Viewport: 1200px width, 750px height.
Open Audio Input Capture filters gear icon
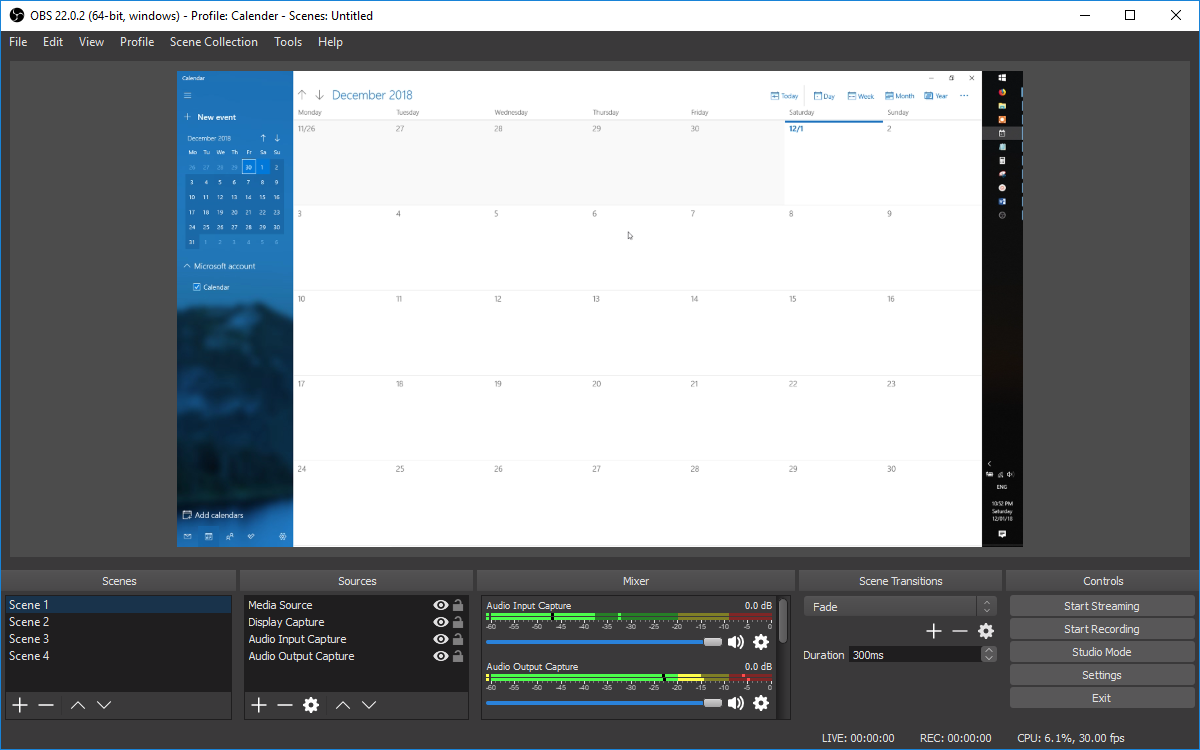761,641
